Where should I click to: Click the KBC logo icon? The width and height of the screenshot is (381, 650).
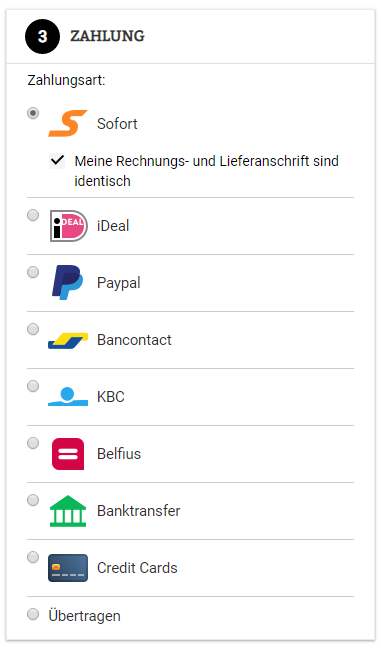(68, 396)
